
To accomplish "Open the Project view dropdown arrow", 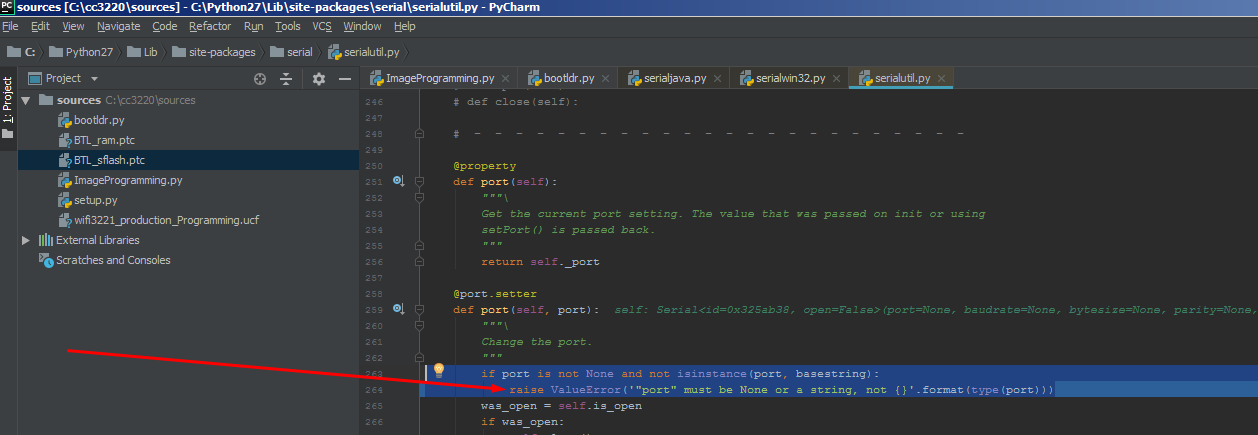I will click(94, 78).
